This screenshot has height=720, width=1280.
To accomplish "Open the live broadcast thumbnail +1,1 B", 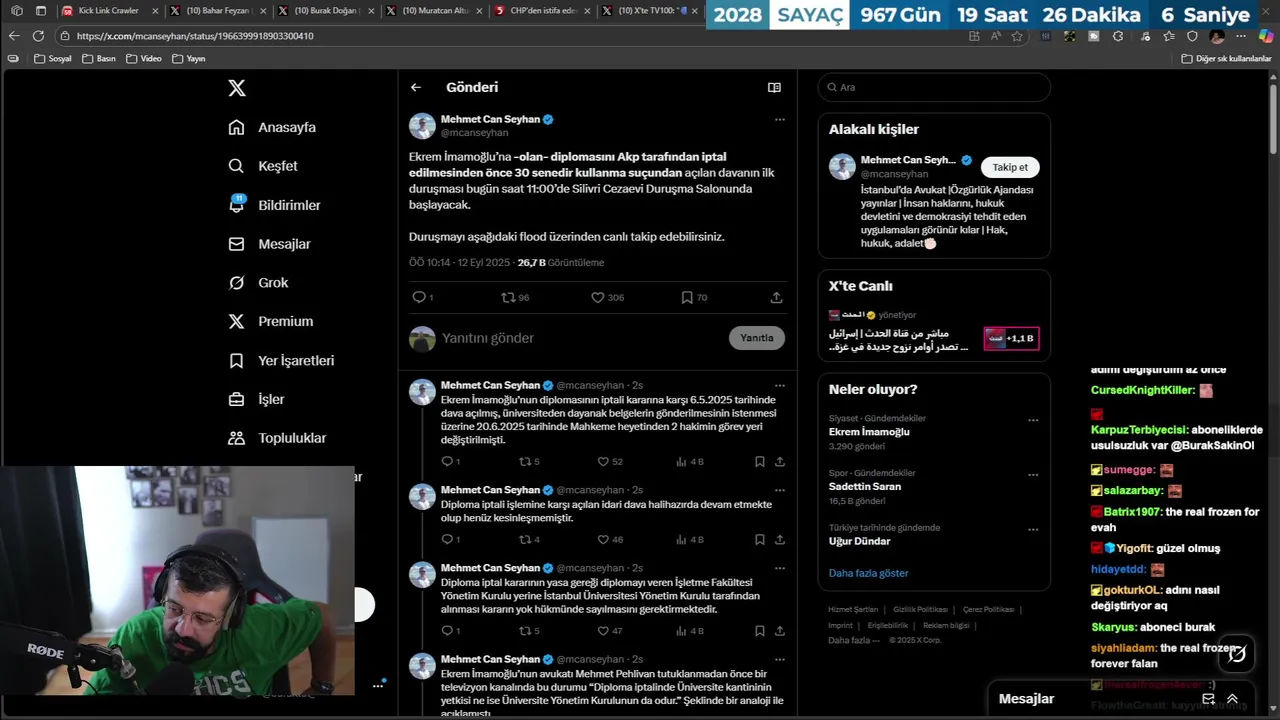I will (x=1011, y=339).
